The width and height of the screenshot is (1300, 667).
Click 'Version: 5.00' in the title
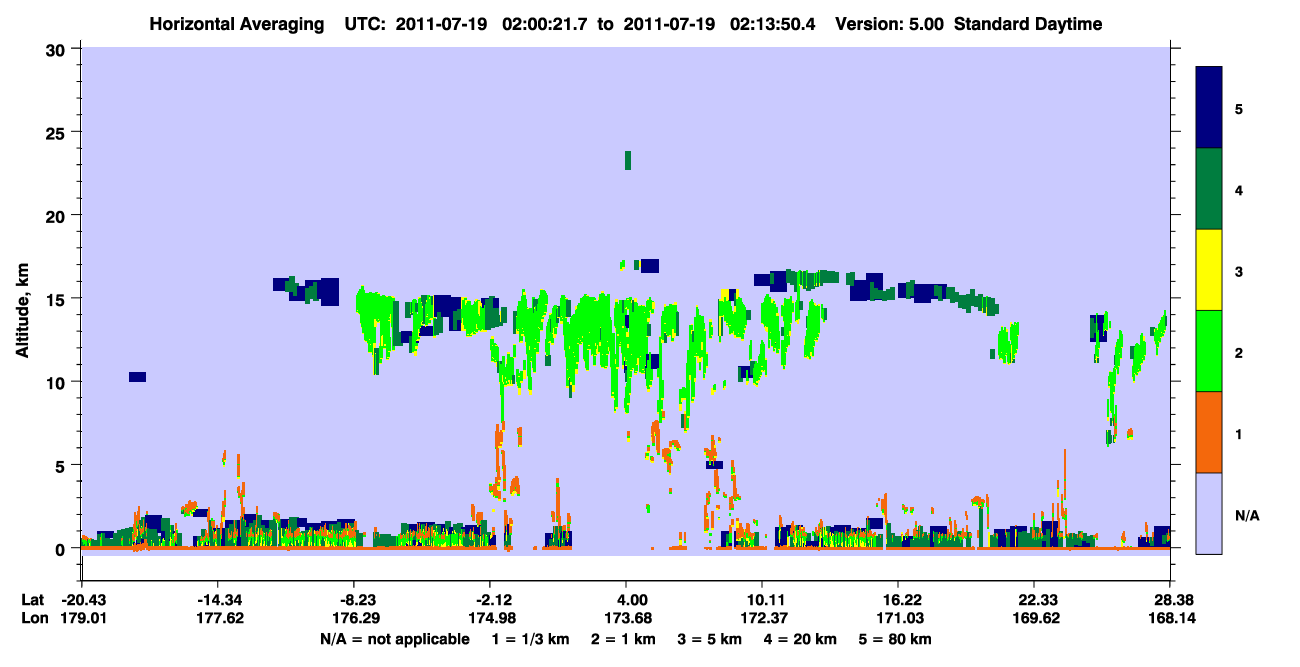click(x=890, y=24)
